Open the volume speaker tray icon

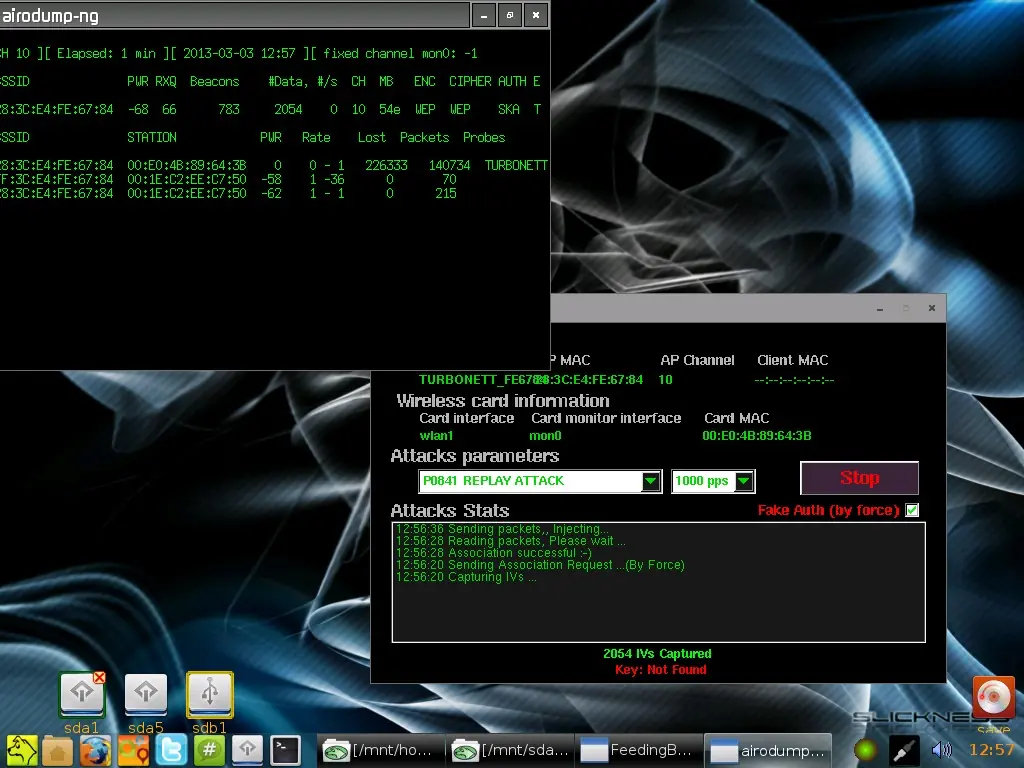click(942, 750)
